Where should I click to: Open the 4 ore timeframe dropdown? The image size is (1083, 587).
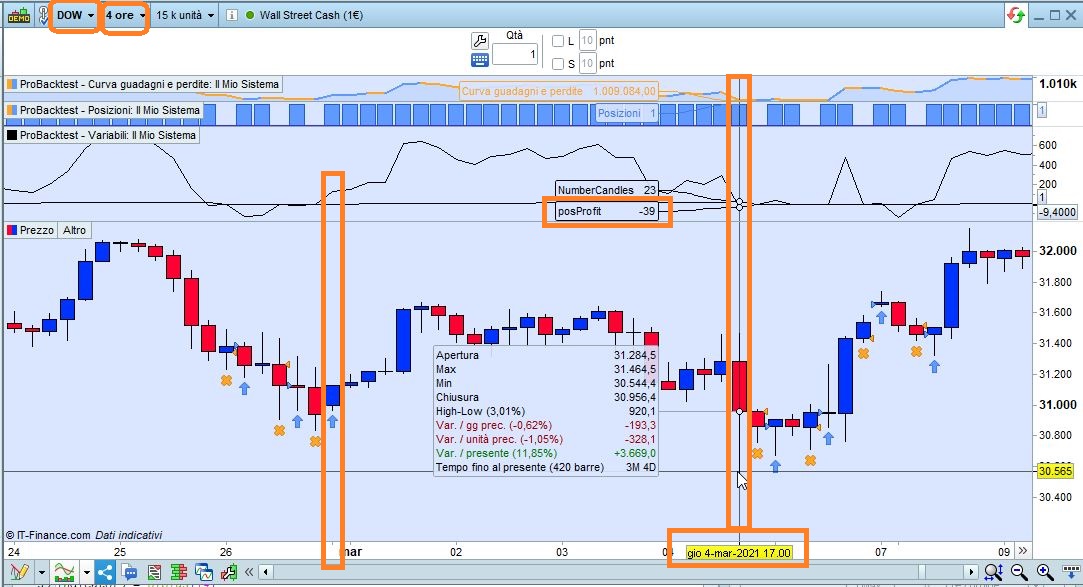click(x=125, y=15)
